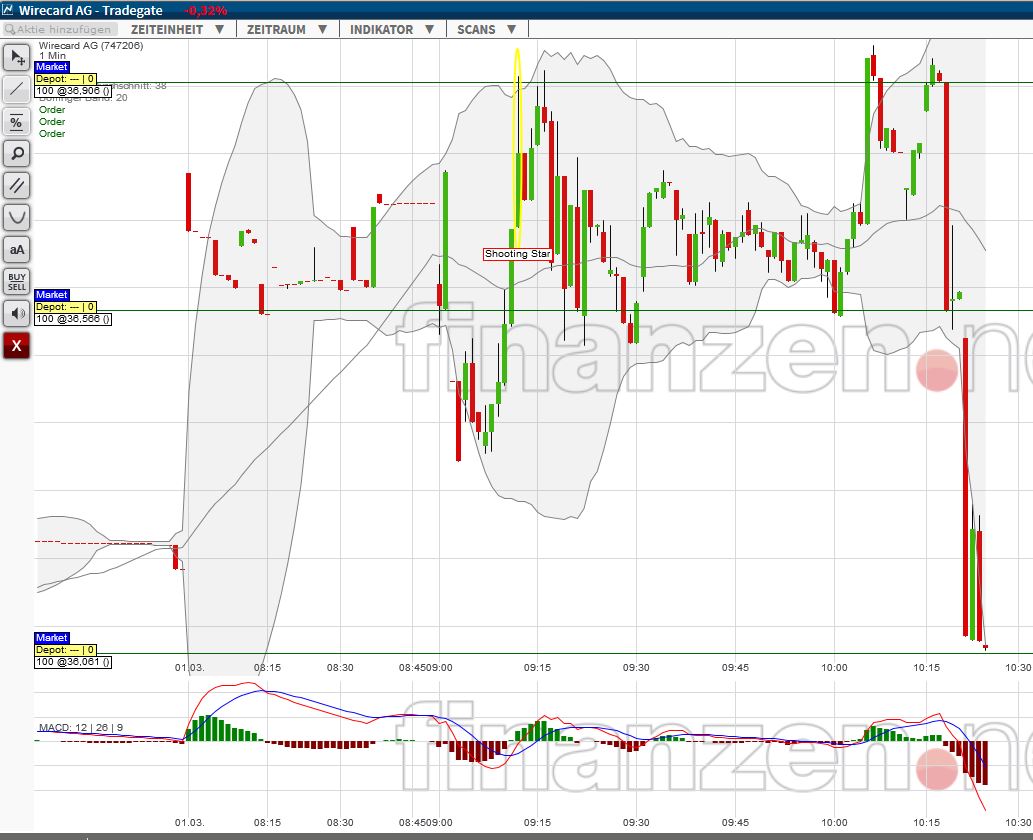Select the trend line drawing tool
The height and width of the screenshot is (840, 1033).
click(16, 89)
